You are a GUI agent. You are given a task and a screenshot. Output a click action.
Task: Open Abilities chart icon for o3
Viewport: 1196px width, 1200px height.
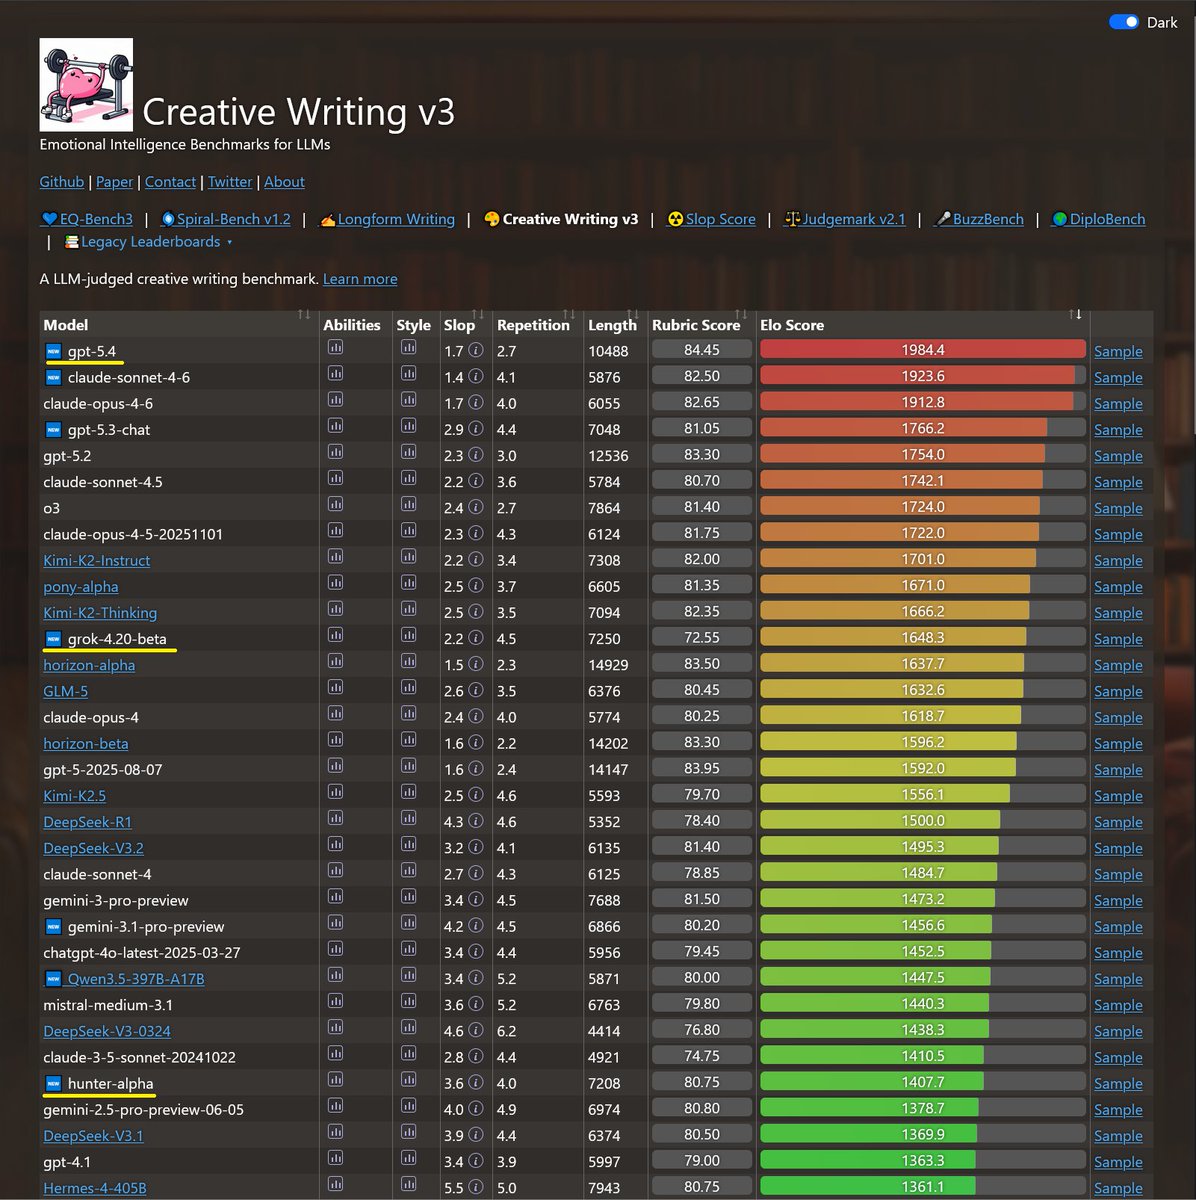coord(335,504)
